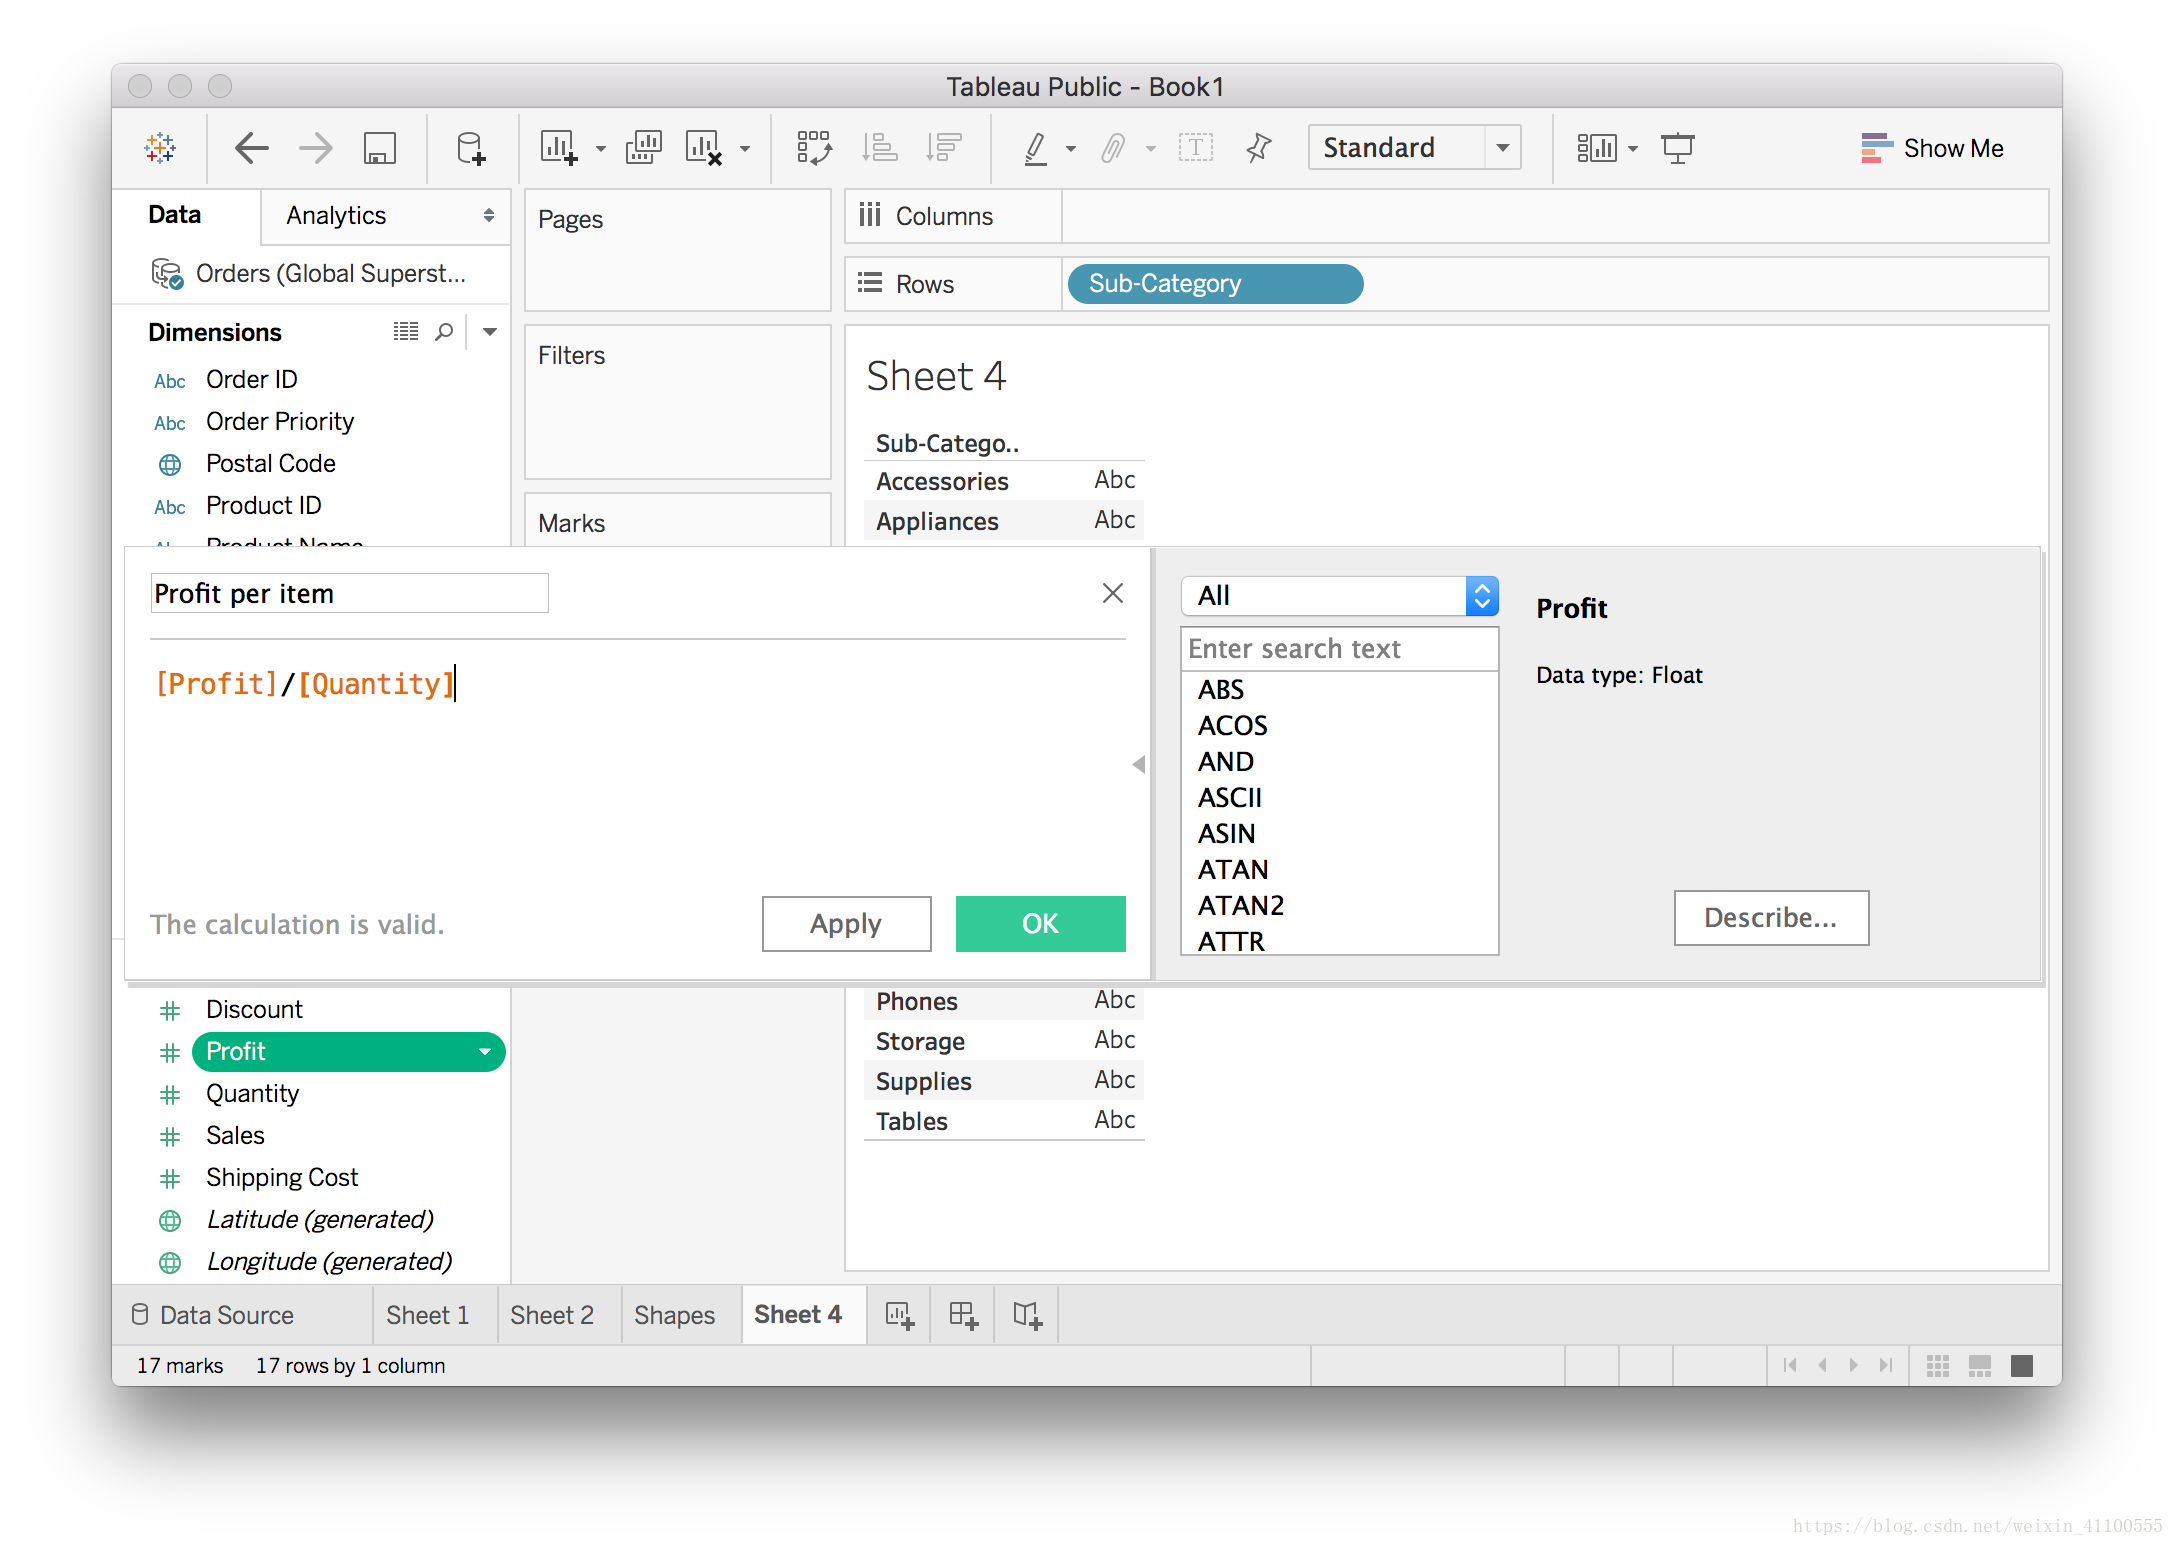2174x1546 pixels.
Task: Open the clear sheet dropdown arrow
Action: click(745, 149)
